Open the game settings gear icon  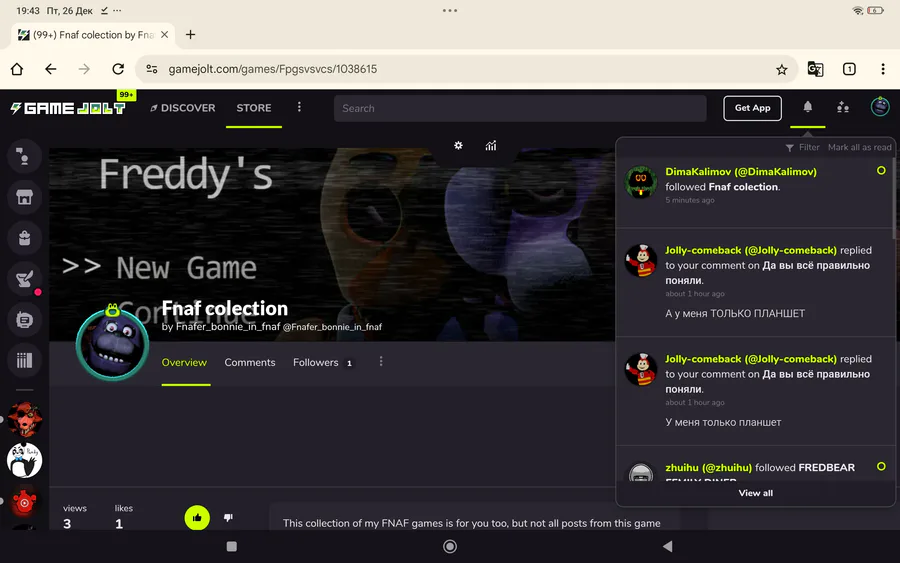click(458, 145)
